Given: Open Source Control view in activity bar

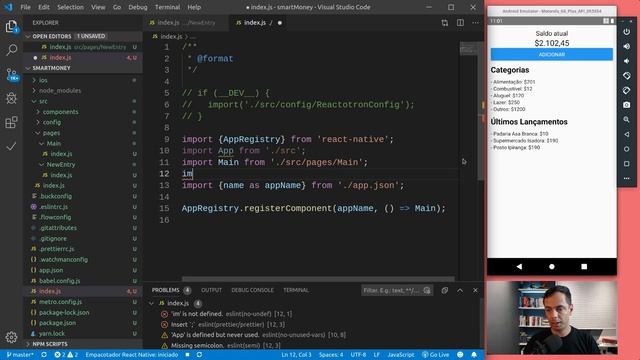Looking at the screenshot, I should click(12, 75).
